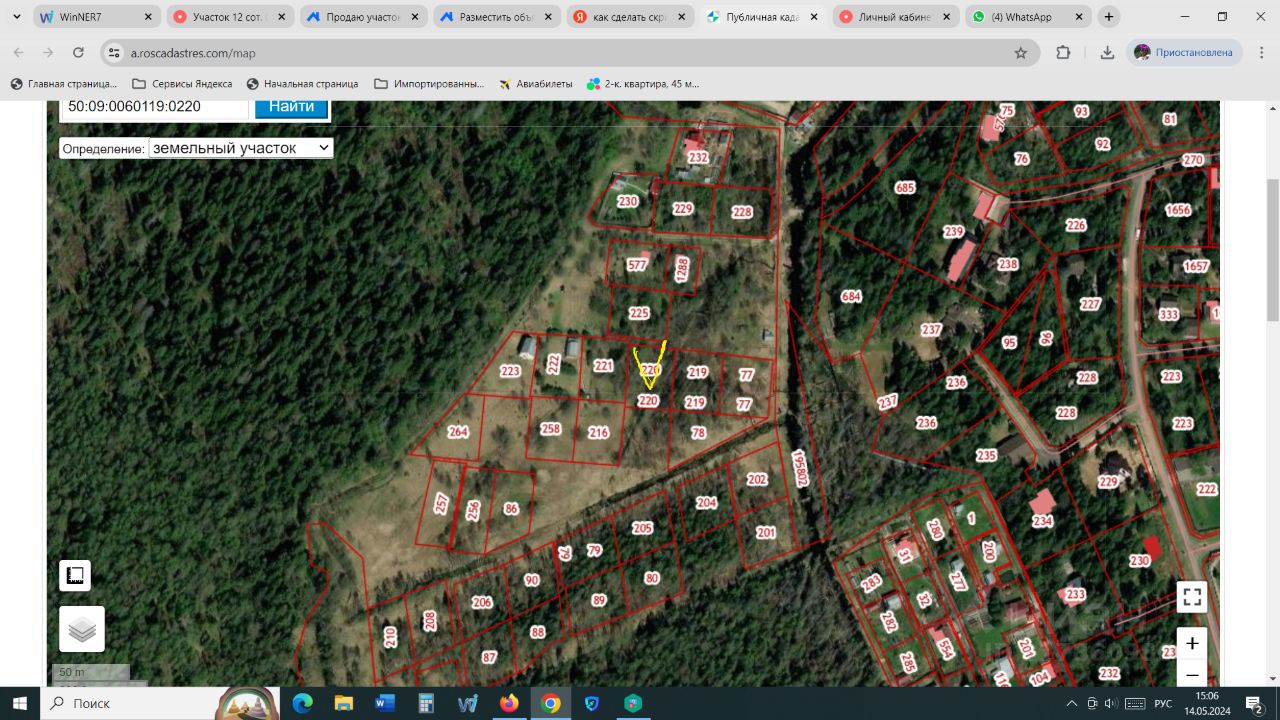Bookmark this page with the star icon
This screenshot has height=720, width=1280.
(1021, 53)
